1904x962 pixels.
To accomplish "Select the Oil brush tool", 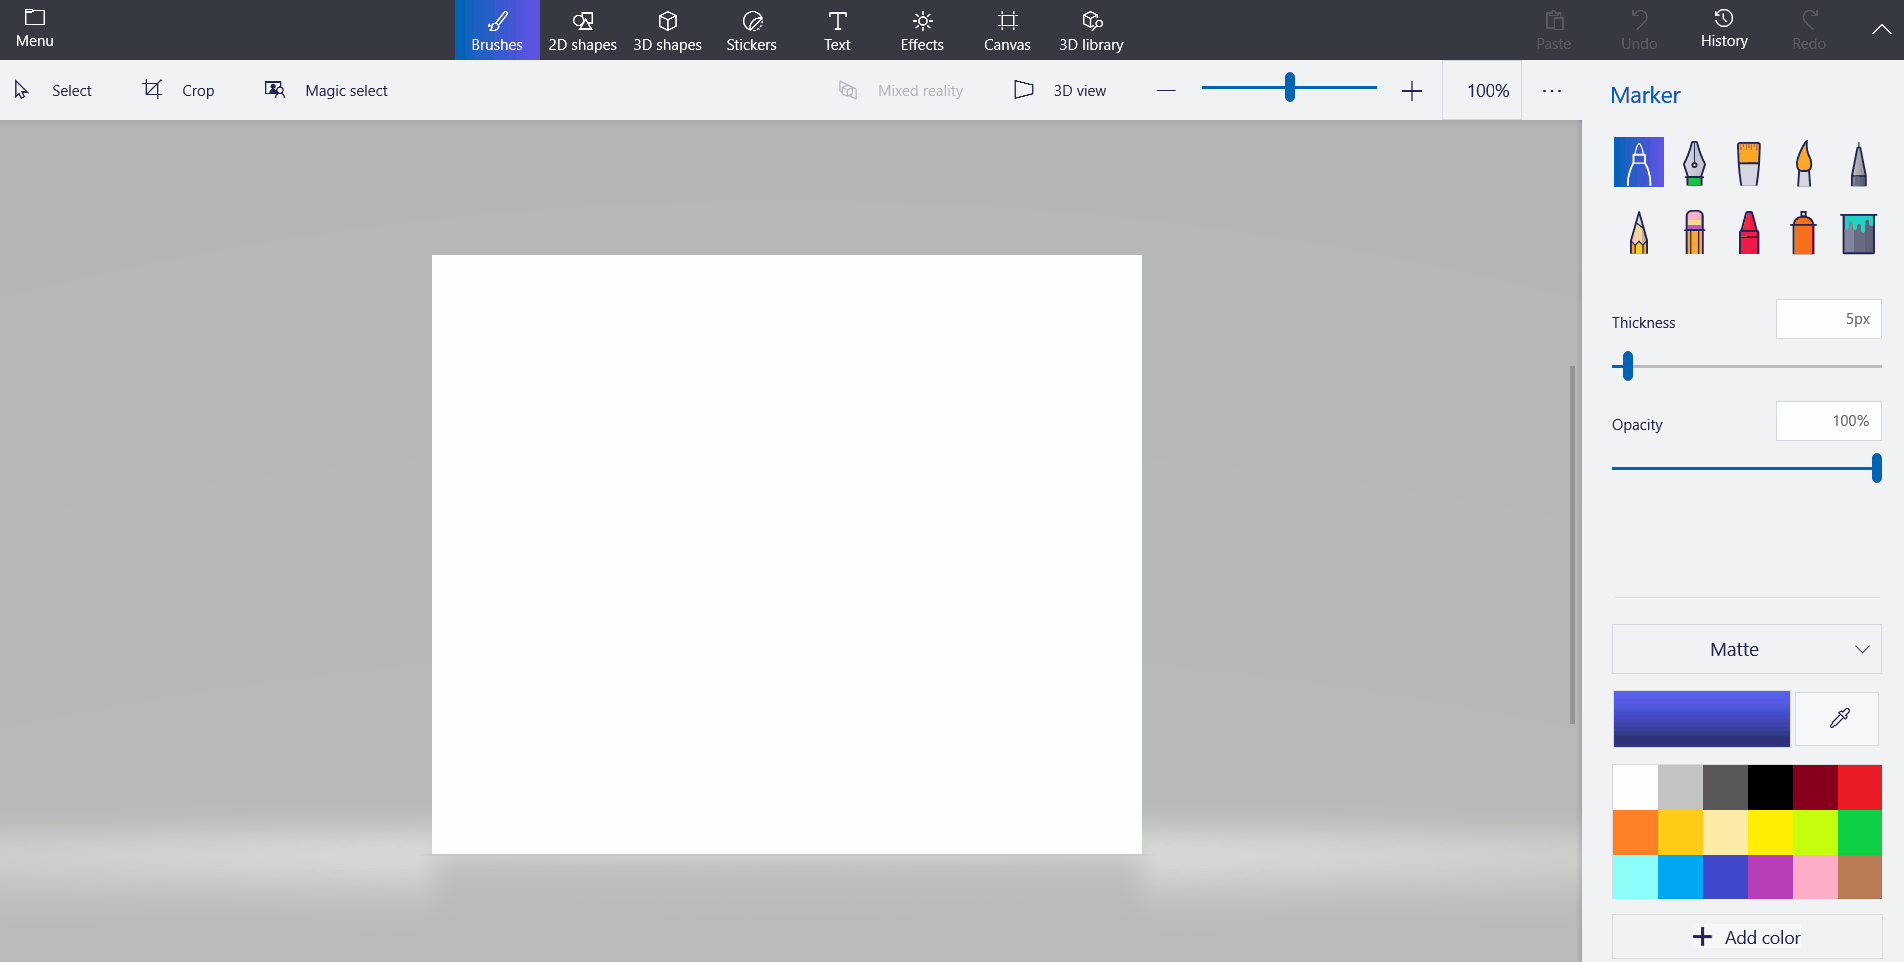I will click(1748, 163).
